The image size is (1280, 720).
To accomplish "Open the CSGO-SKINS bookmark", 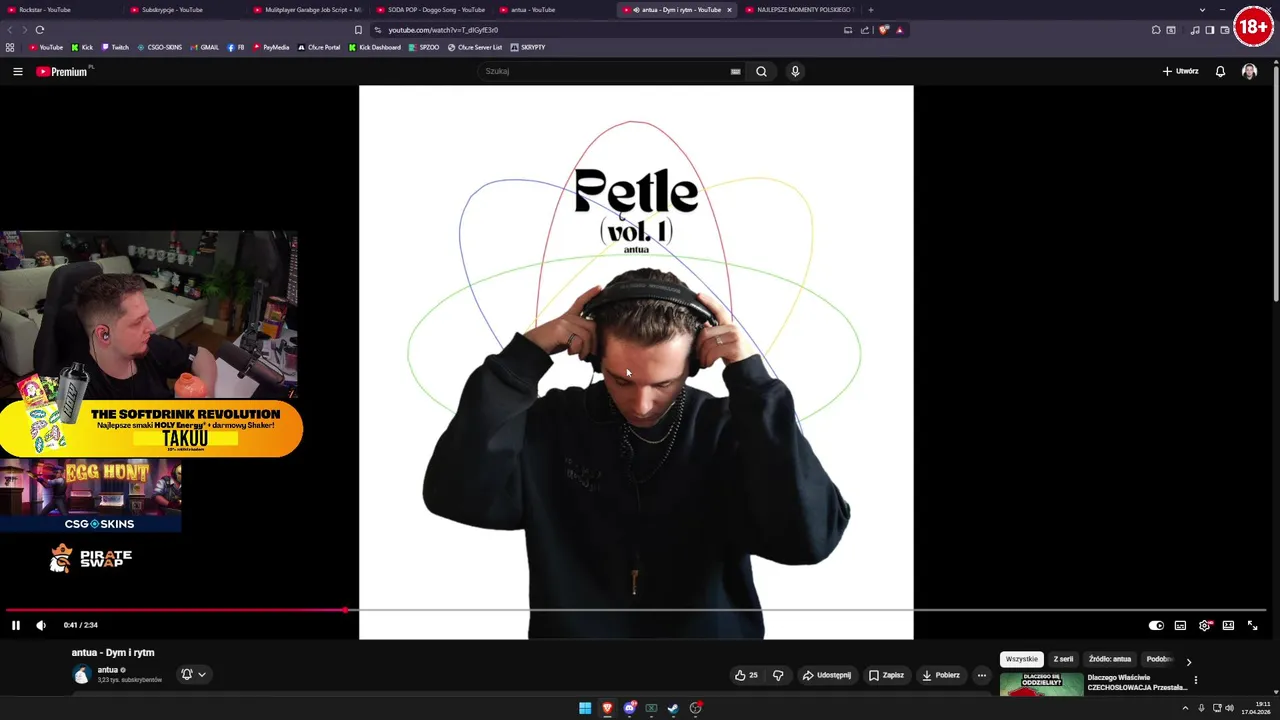I will [x=160, y=47].
